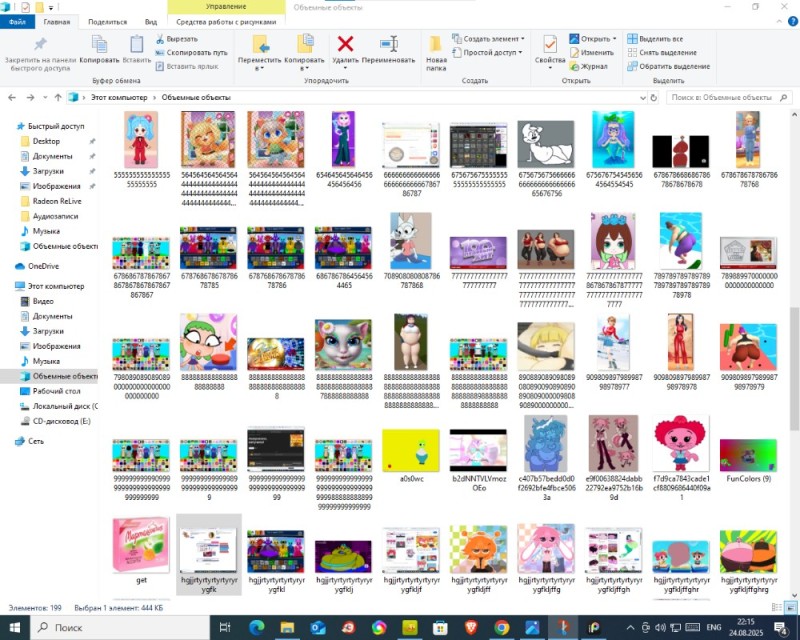800x640 pixels.
Task: Open Microsoft Edge from the taskbar
Action: click(x=257, y=627)
